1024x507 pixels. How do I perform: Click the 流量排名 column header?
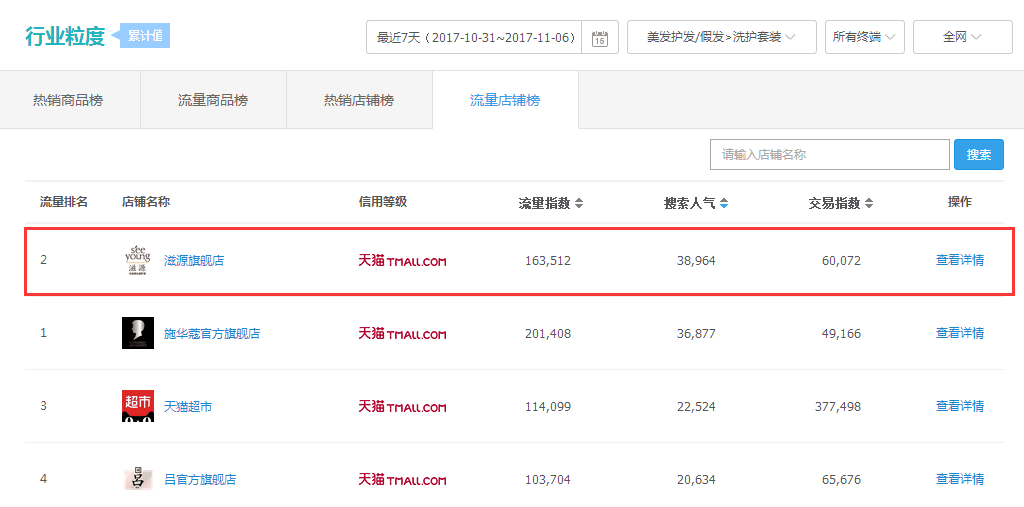point(64,202)
